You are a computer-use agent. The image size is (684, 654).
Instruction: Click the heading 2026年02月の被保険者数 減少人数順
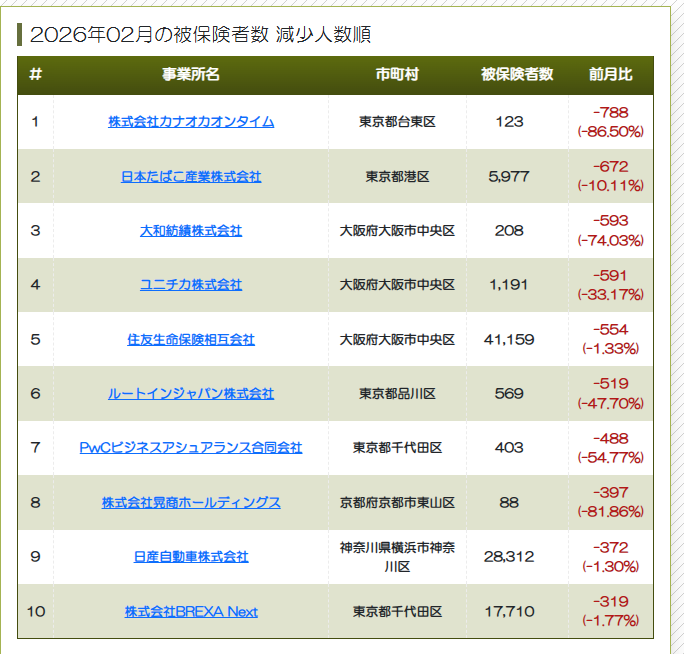[x=200, y=35]
